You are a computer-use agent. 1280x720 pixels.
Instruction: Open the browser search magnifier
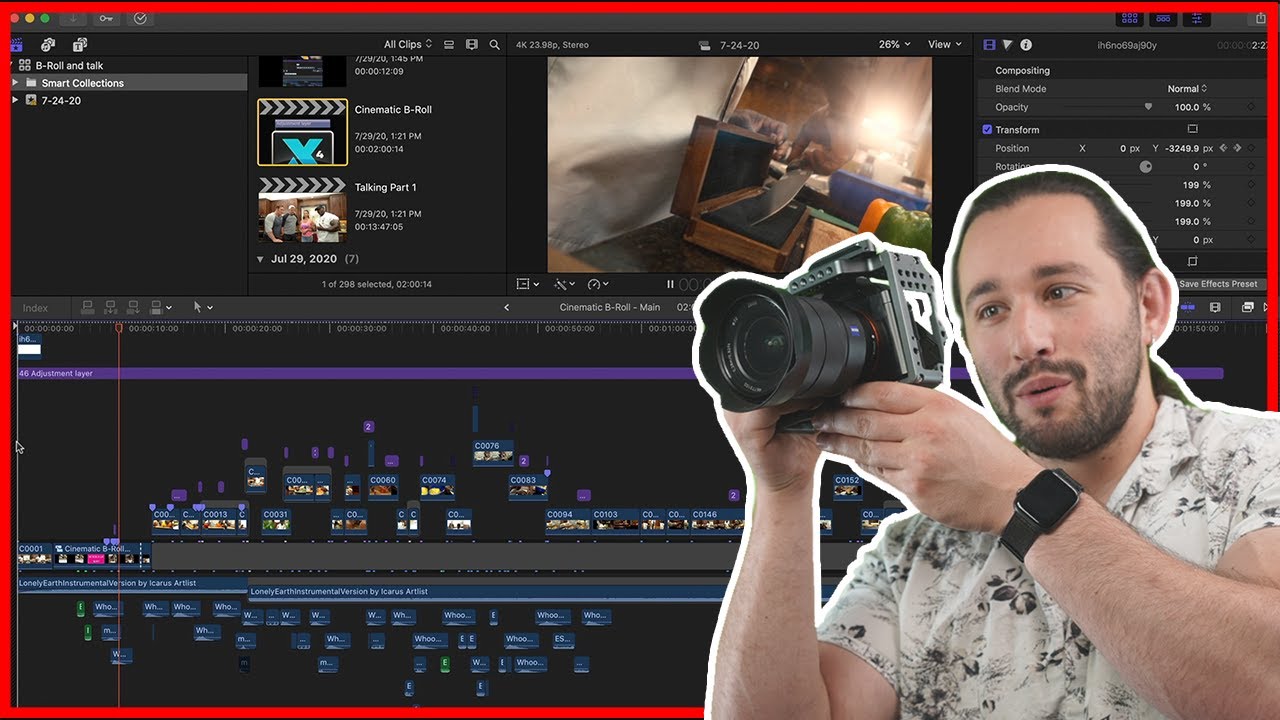pyautogui.click(x=494, y=45)
